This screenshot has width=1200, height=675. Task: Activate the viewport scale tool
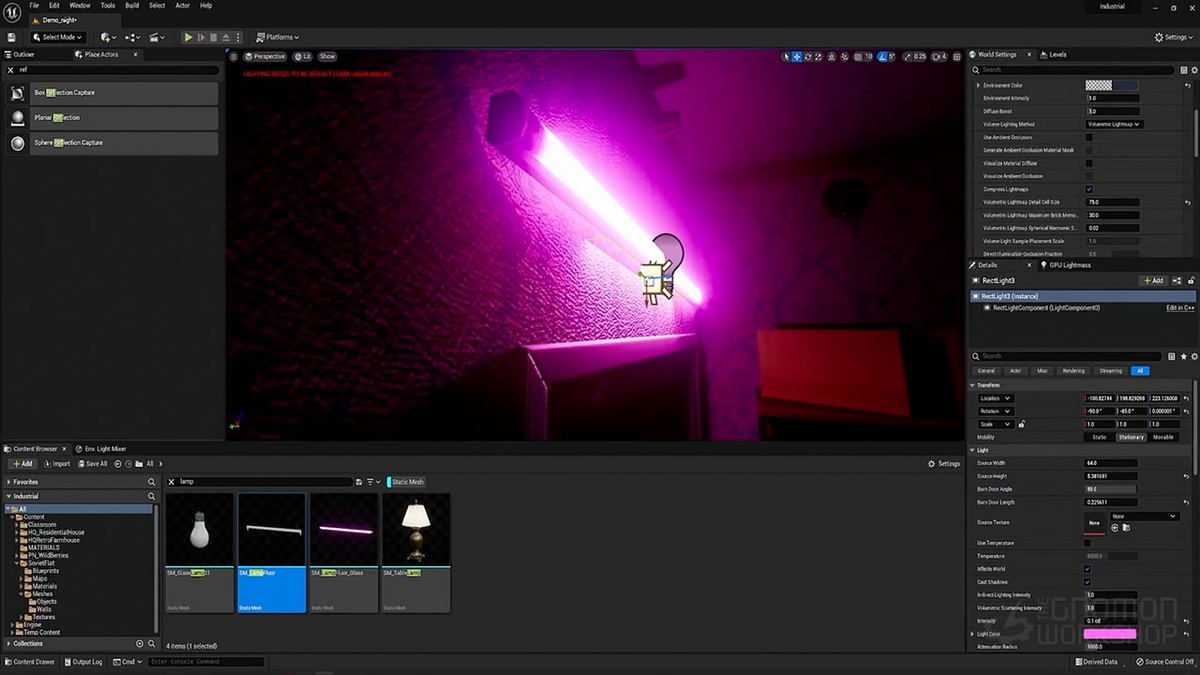pyautogui.click(x=819, y=56)
